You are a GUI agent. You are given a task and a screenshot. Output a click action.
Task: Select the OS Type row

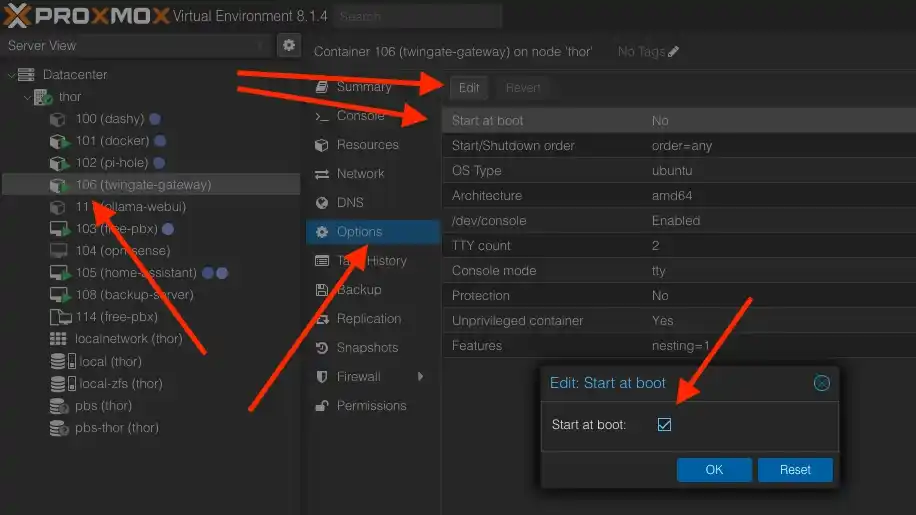pyautogui.click(x=679, y=170)
